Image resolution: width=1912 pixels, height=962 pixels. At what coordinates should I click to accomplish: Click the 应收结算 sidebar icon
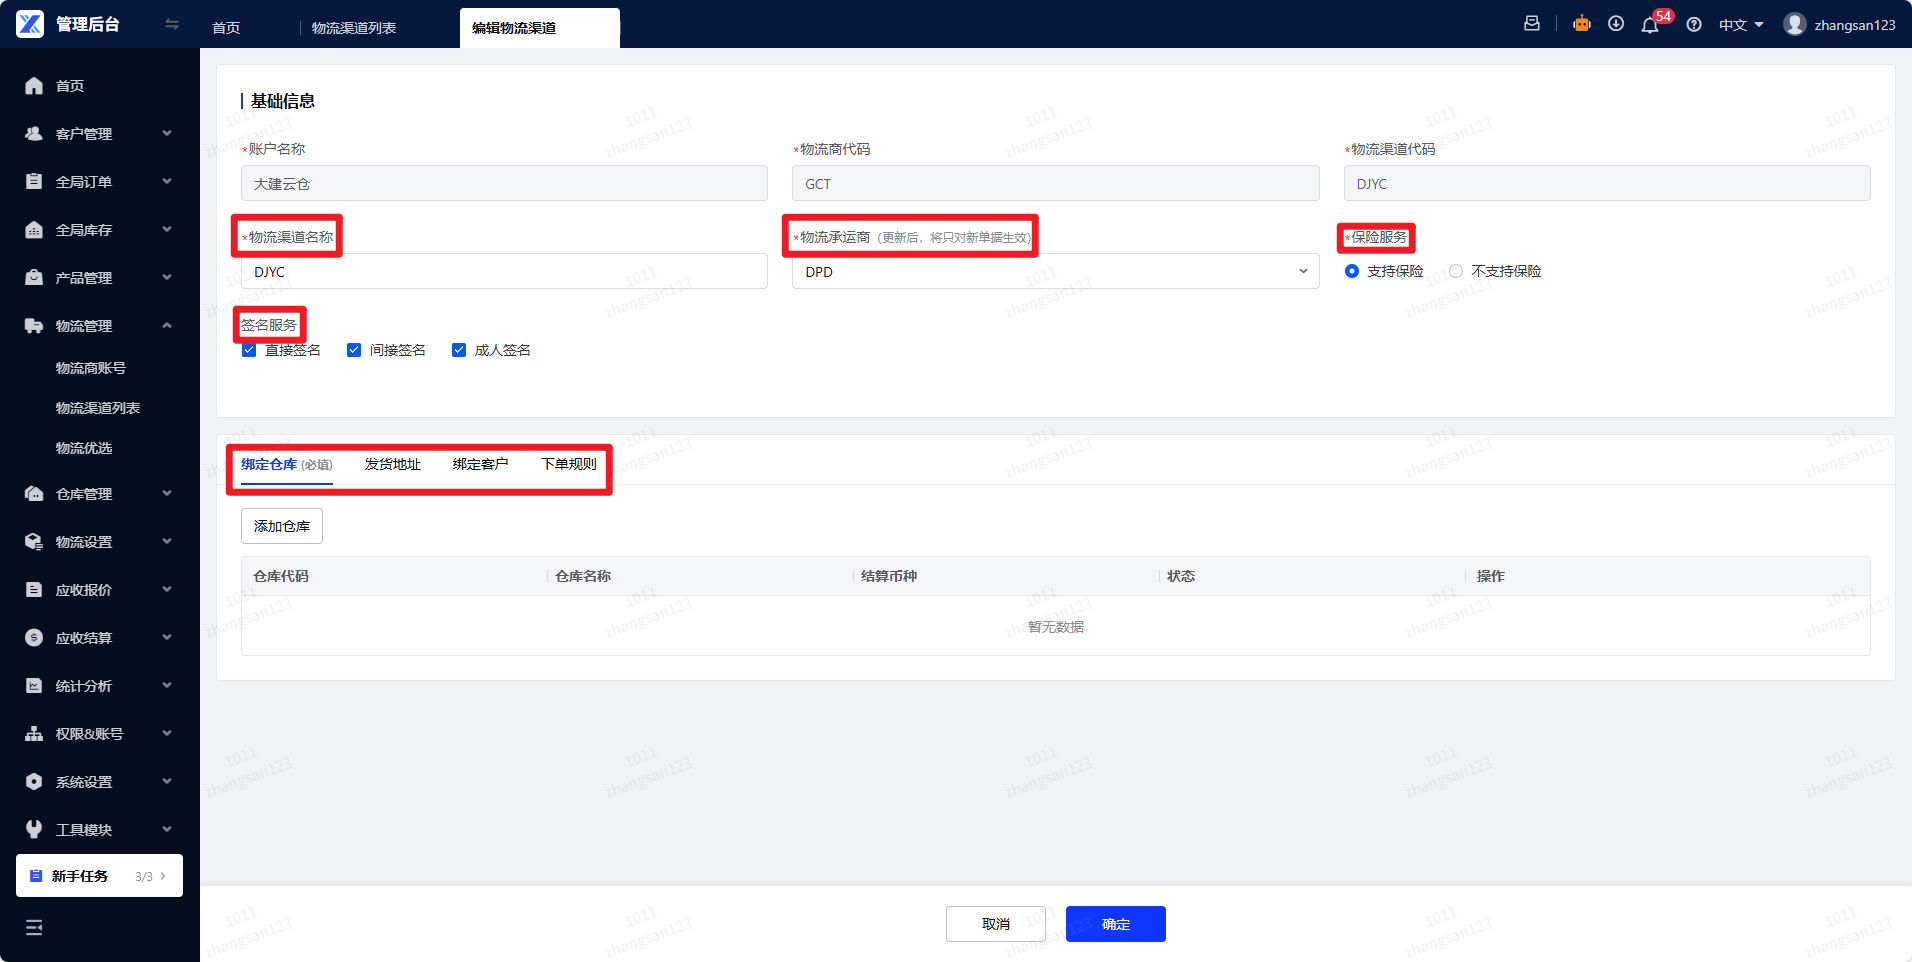[x=34, y=638]
